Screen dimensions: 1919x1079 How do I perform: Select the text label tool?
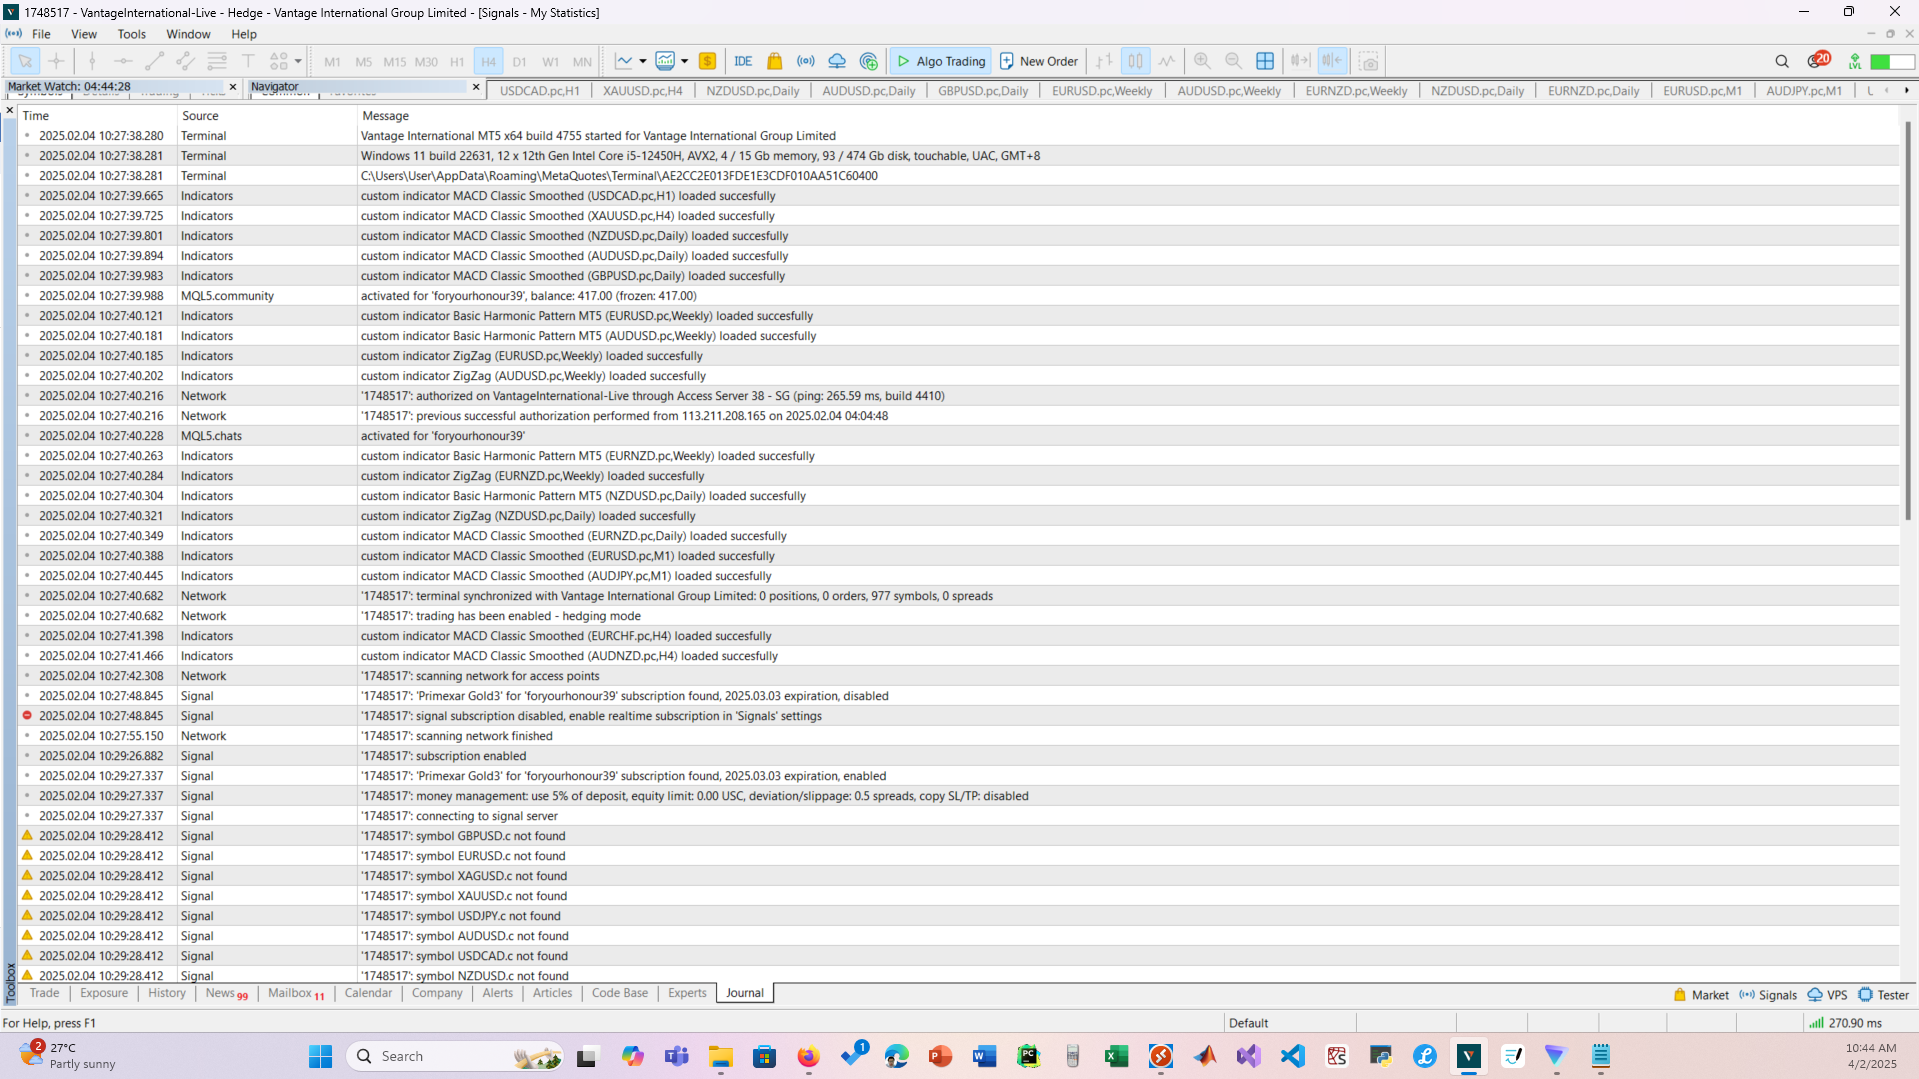tap(248, 61)
